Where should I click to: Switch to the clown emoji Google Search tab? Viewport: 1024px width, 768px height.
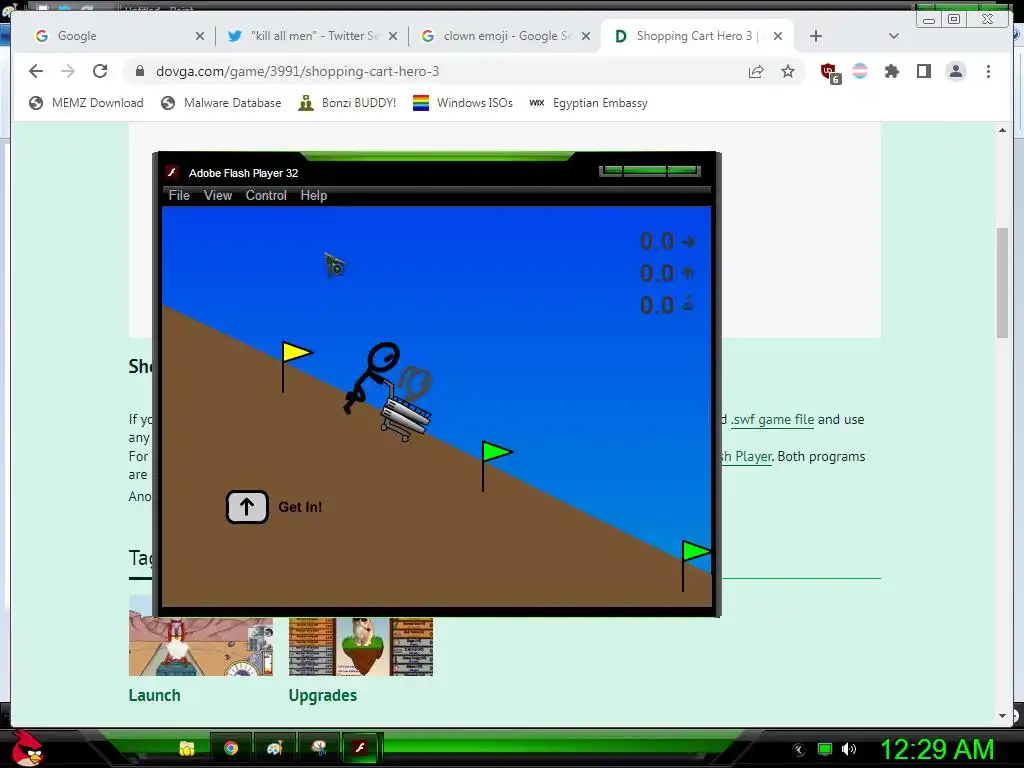(507, 36)
